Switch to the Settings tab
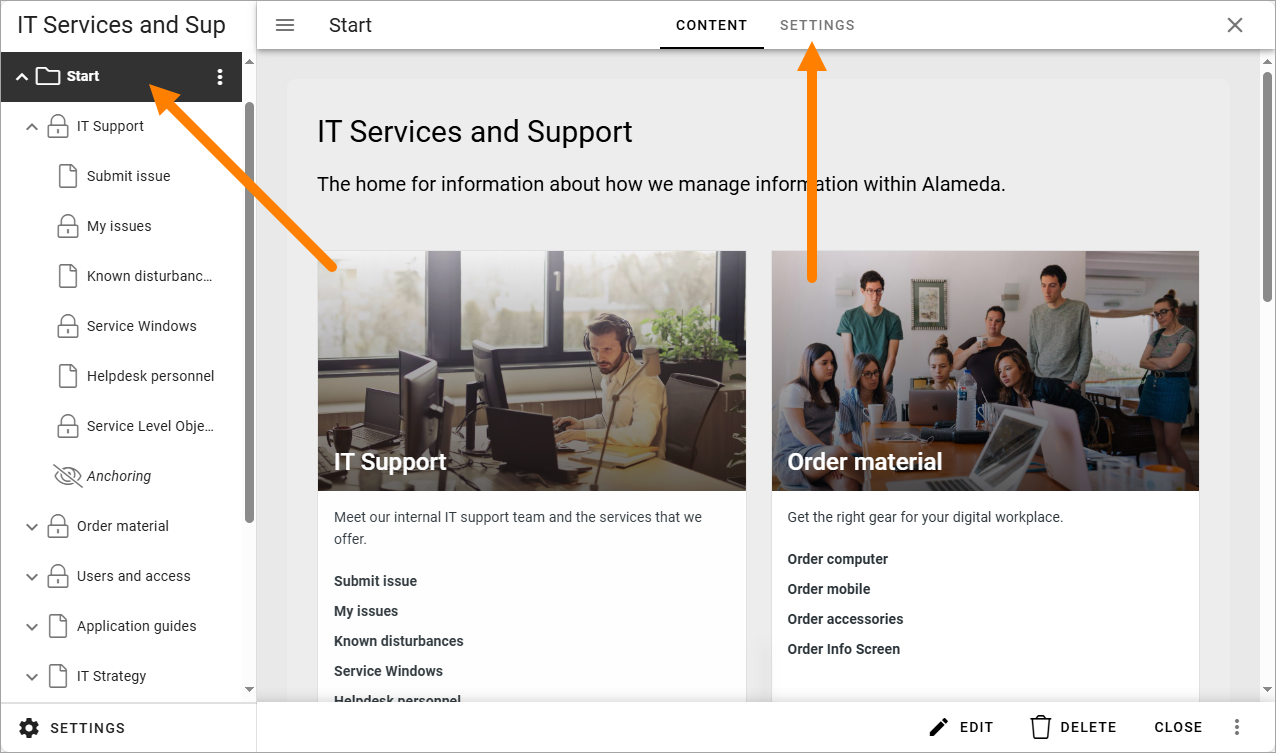 [x=817, y=25]
